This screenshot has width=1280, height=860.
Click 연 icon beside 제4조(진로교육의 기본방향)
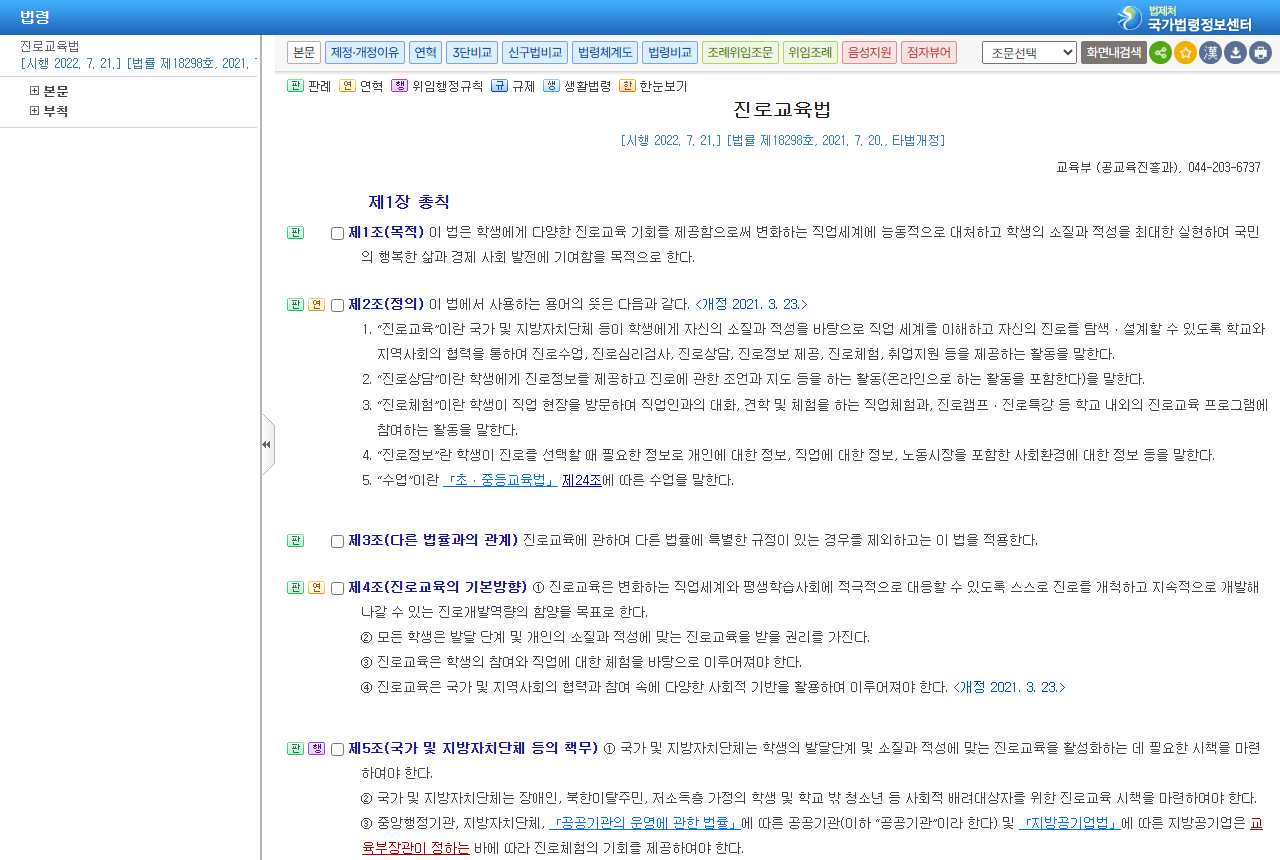(316, 588)
